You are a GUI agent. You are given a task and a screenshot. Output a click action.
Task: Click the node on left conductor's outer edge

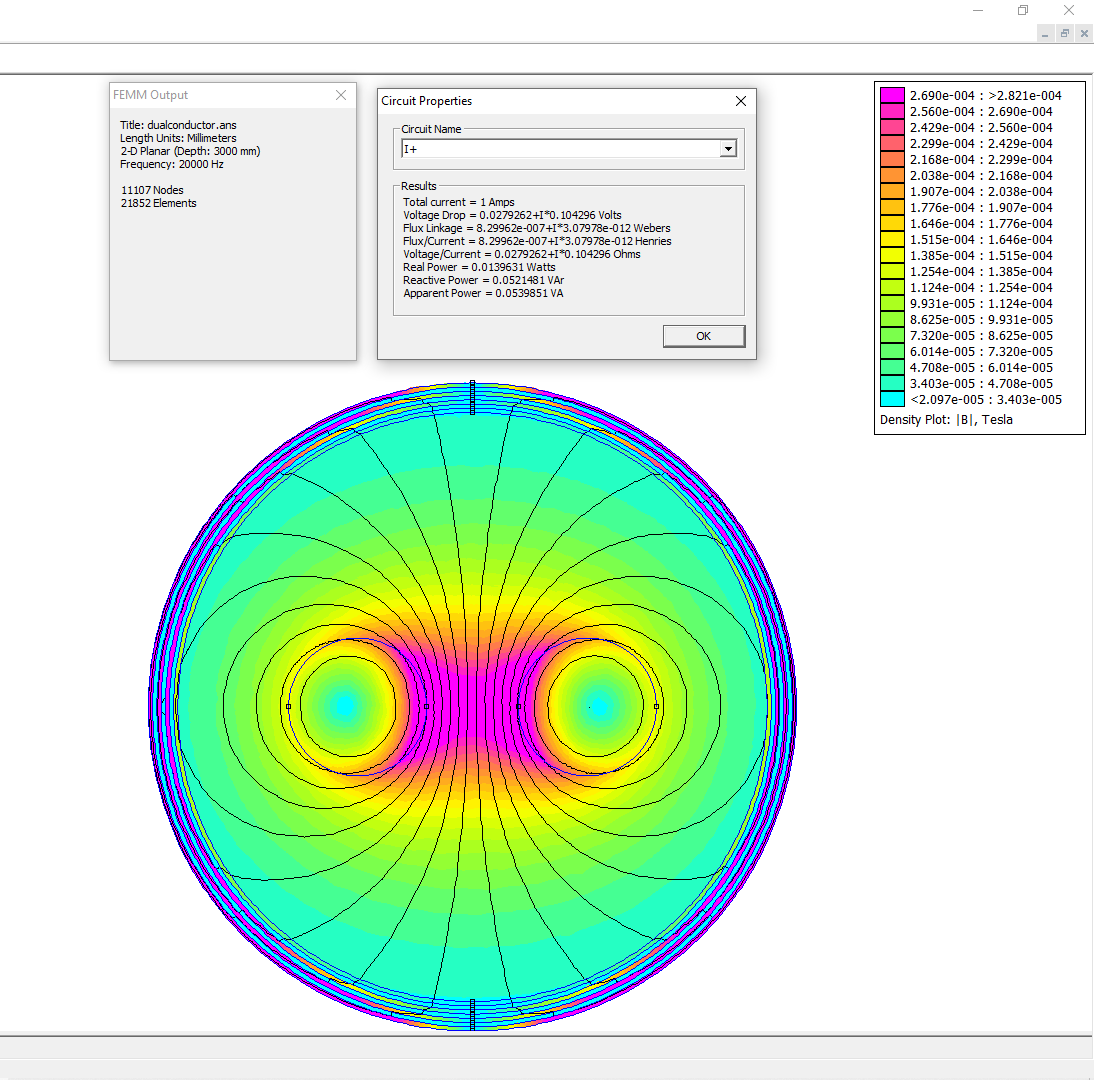click(288, 706)
